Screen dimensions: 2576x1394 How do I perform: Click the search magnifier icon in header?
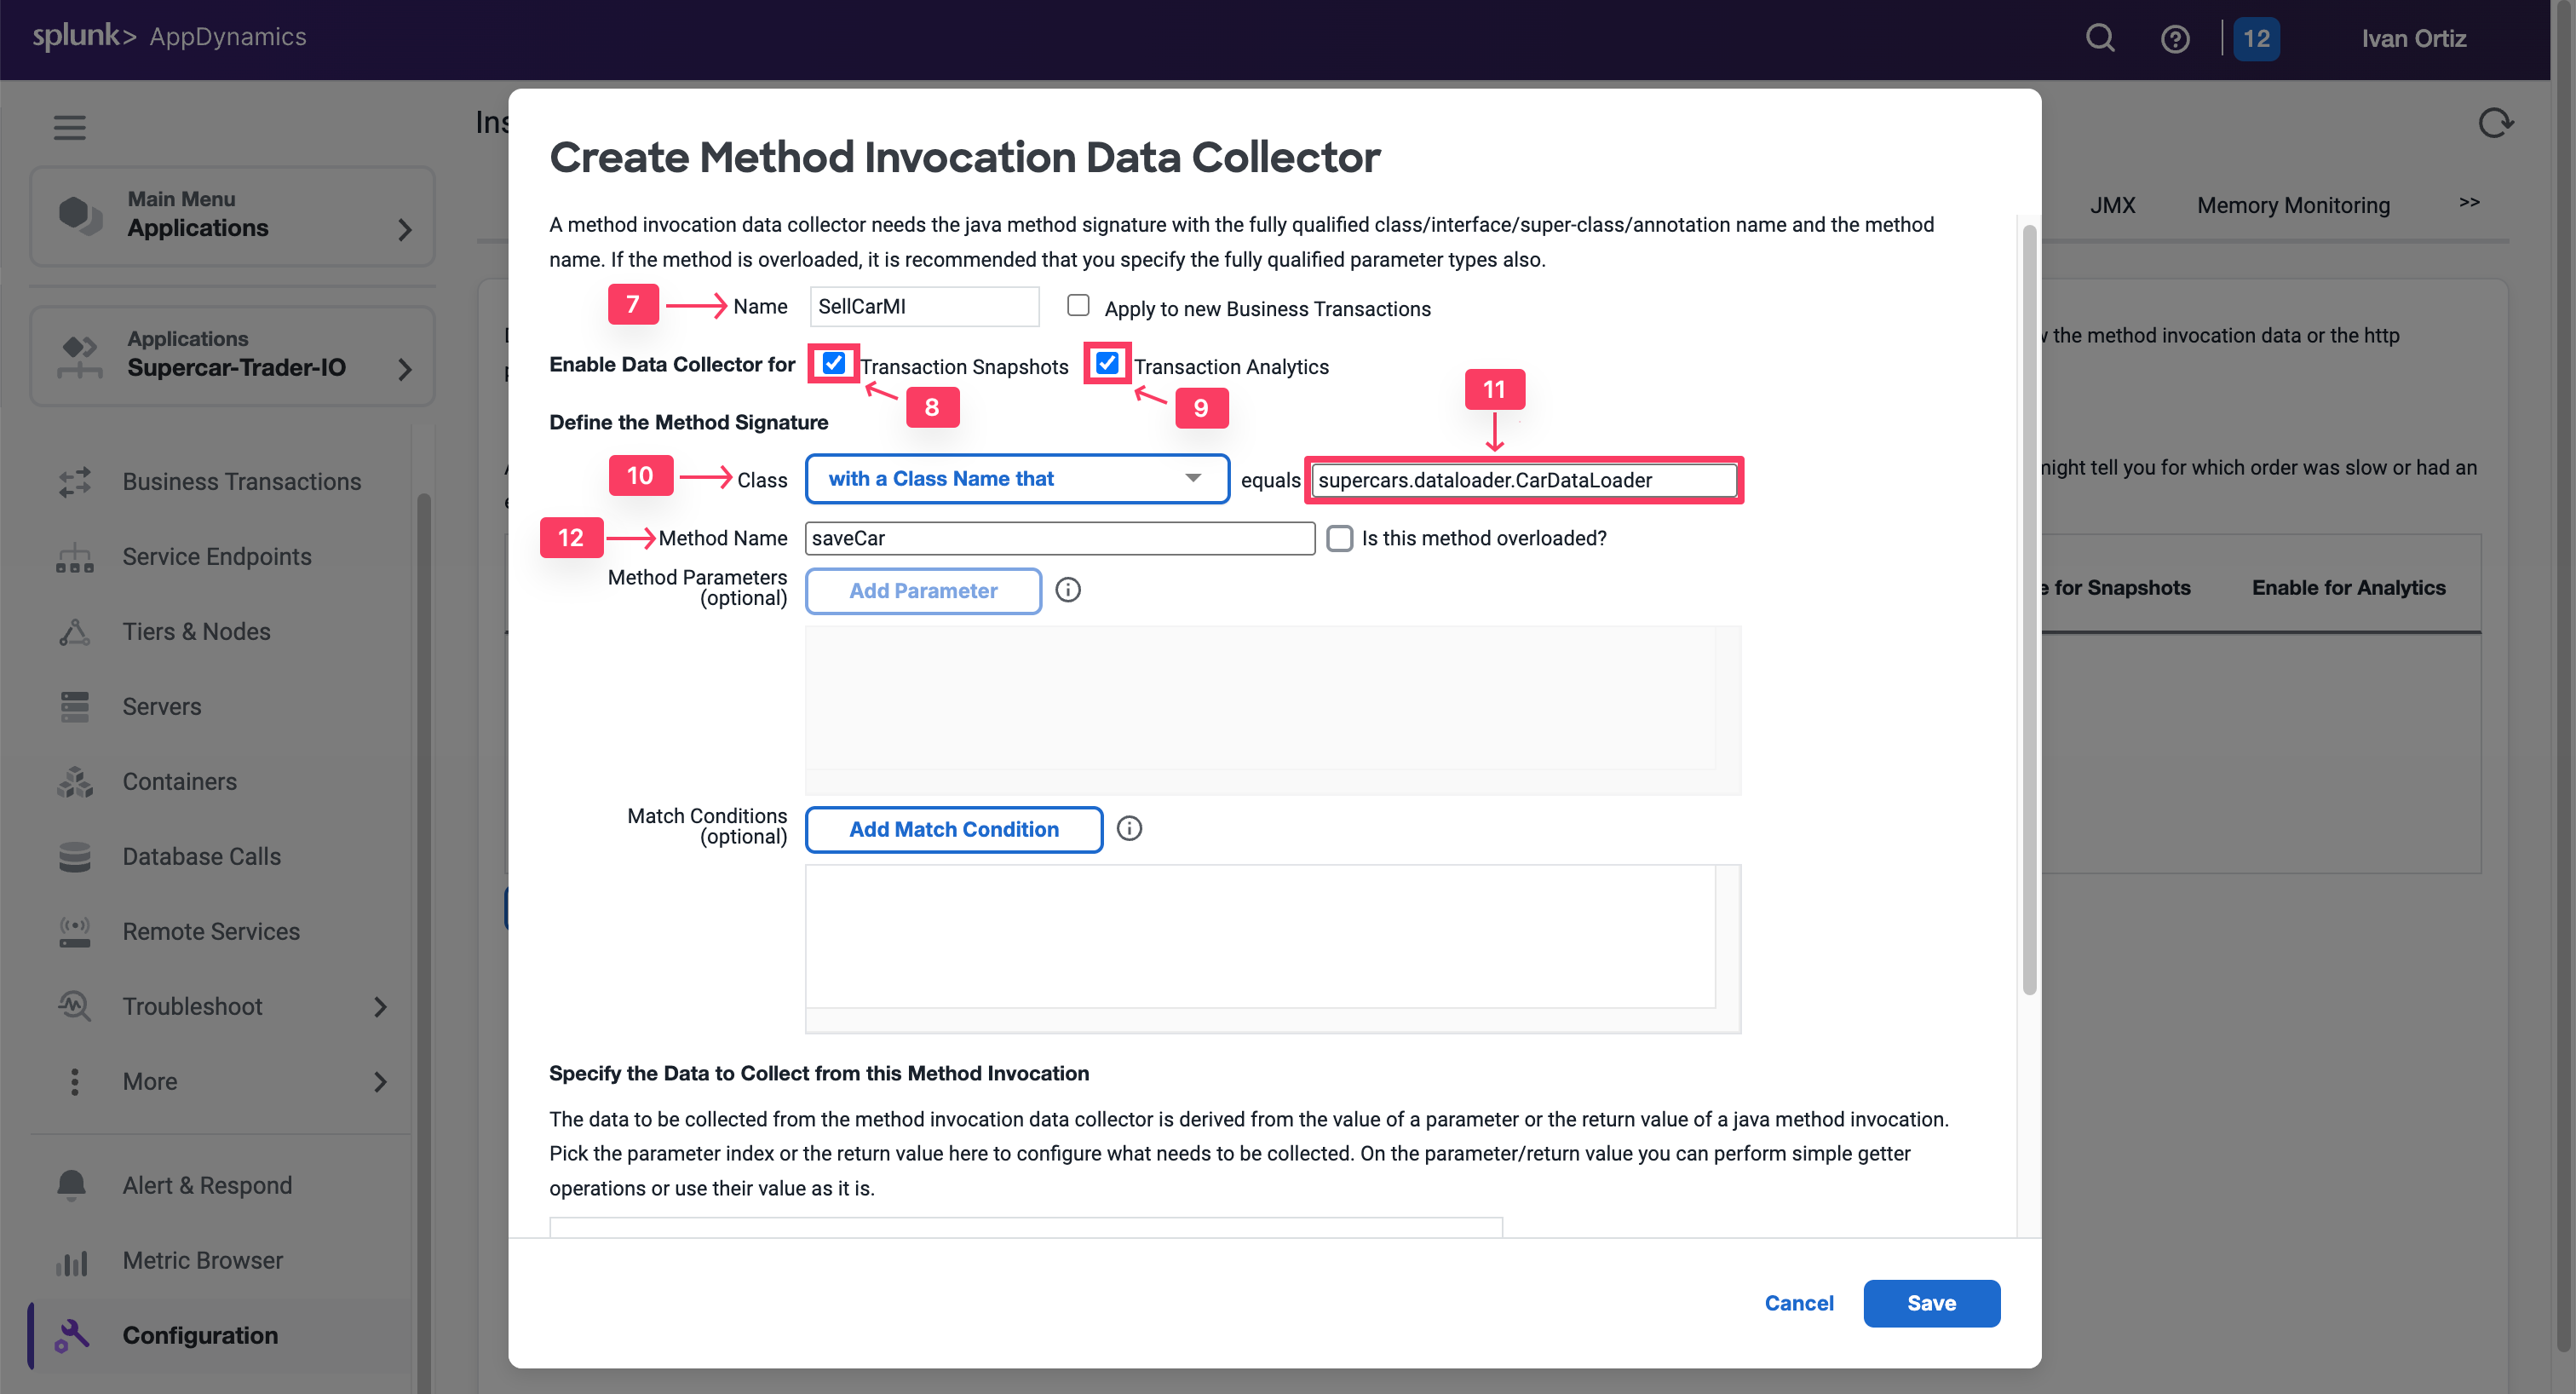pyautogui.click(x=2100, y=38)
